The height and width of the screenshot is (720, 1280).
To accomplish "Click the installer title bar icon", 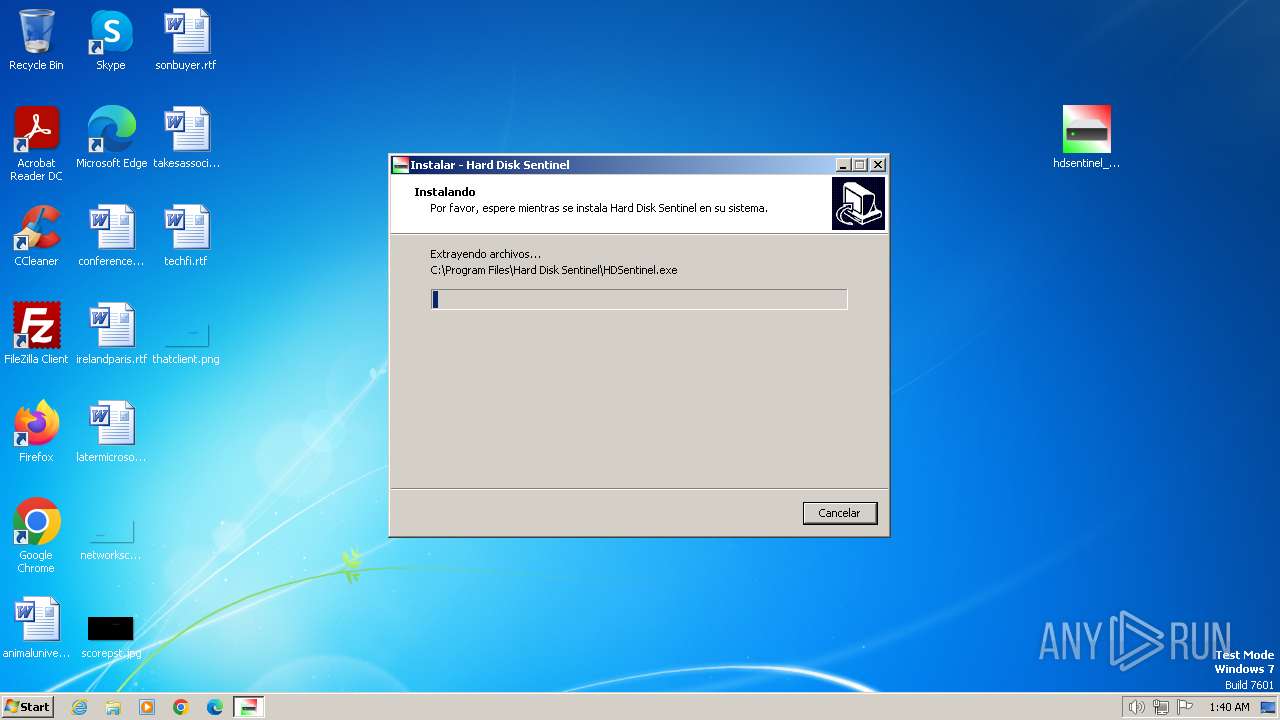I will (x=400, y=165).
